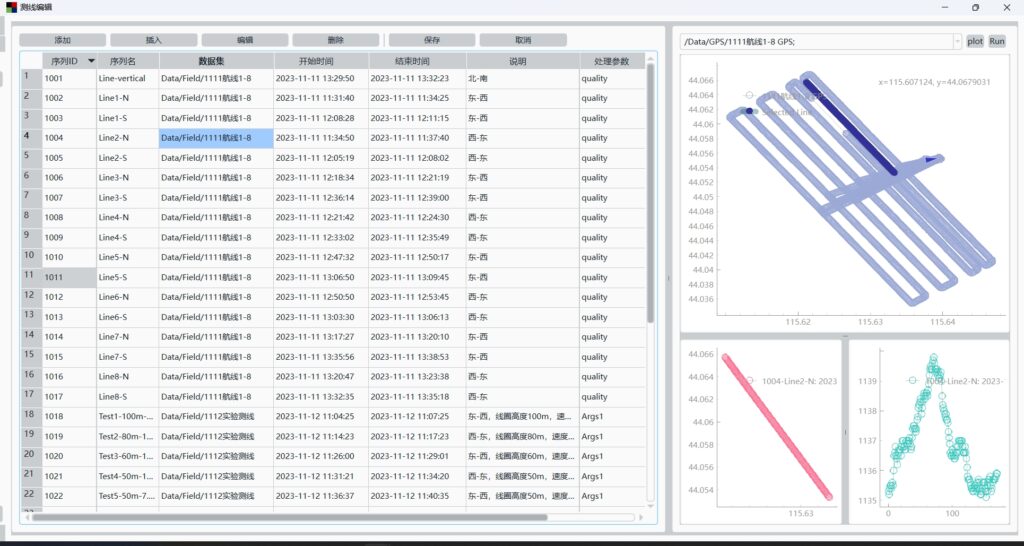Click the Selected Line legend marker
The width and height of the screenshot is (1024, 546).
pos(749,111)
